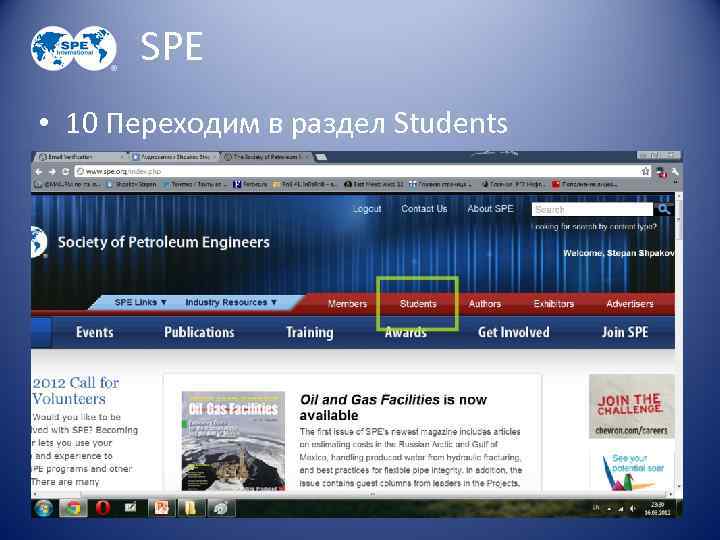Open the Exhibitors section
The image size is (720, 540).
[554, 304]
